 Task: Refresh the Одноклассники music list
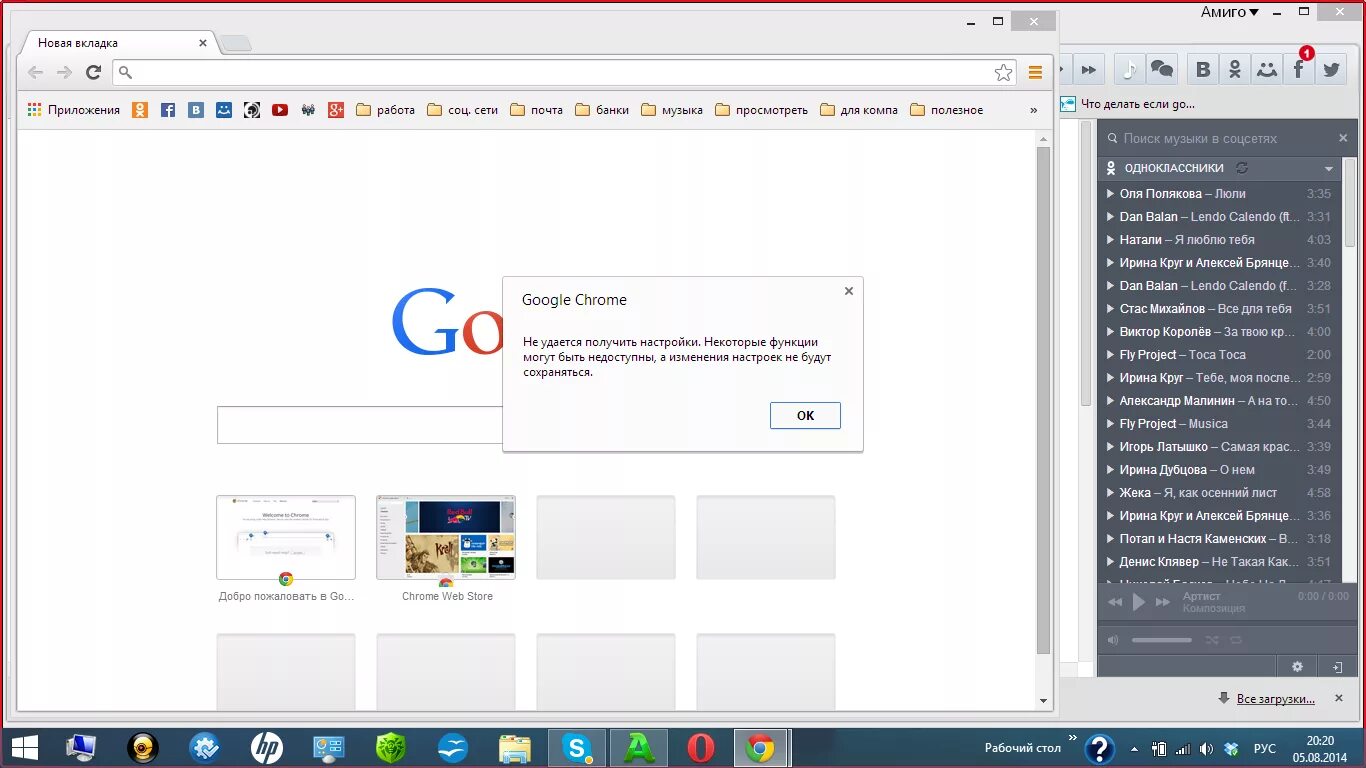coord(1242,168)
